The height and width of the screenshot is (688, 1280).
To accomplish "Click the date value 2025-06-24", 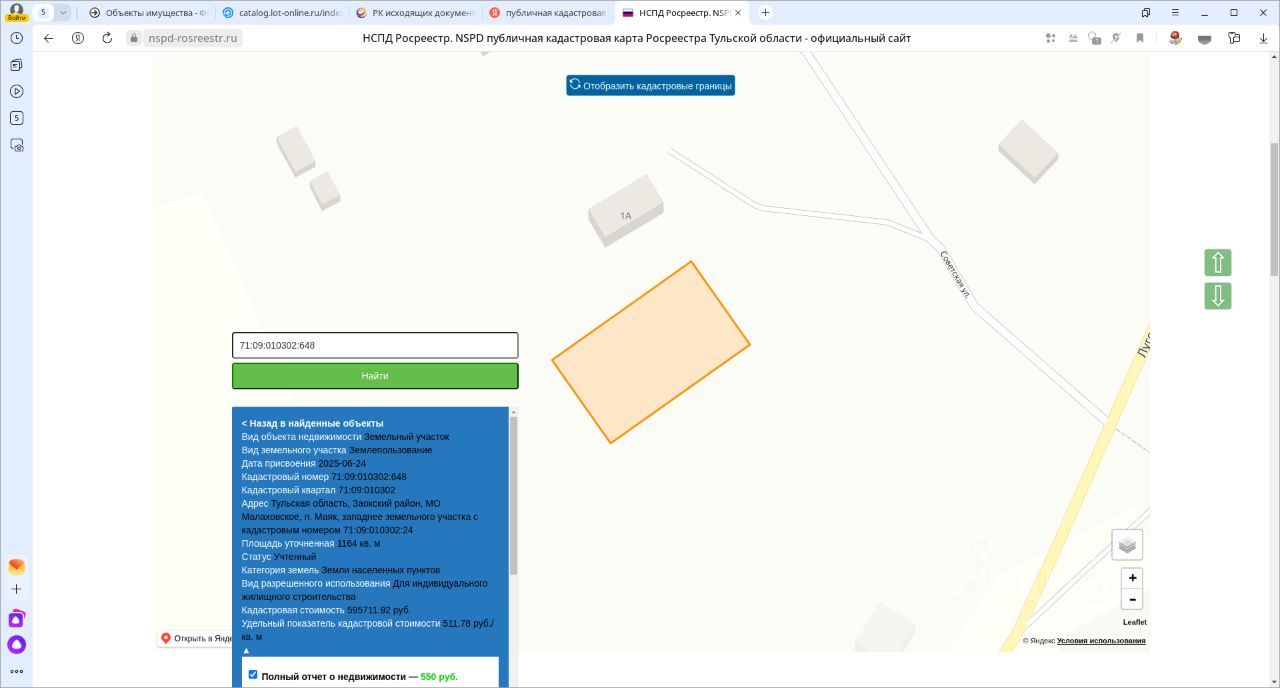I will (x=342, y=463).
